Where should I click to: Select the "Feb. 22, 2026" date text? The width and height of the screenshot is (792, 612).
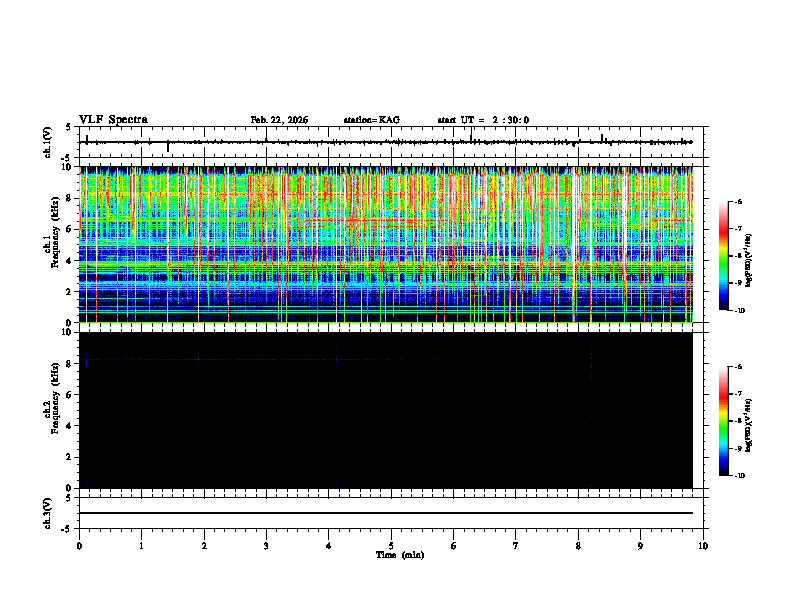click(279, 120)
